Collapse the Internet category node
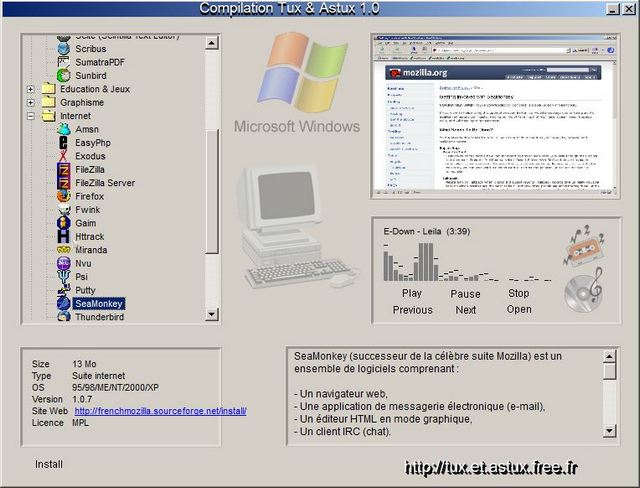Screen dimensions: 640x488 pyautogui.click(x=31, y=116)
